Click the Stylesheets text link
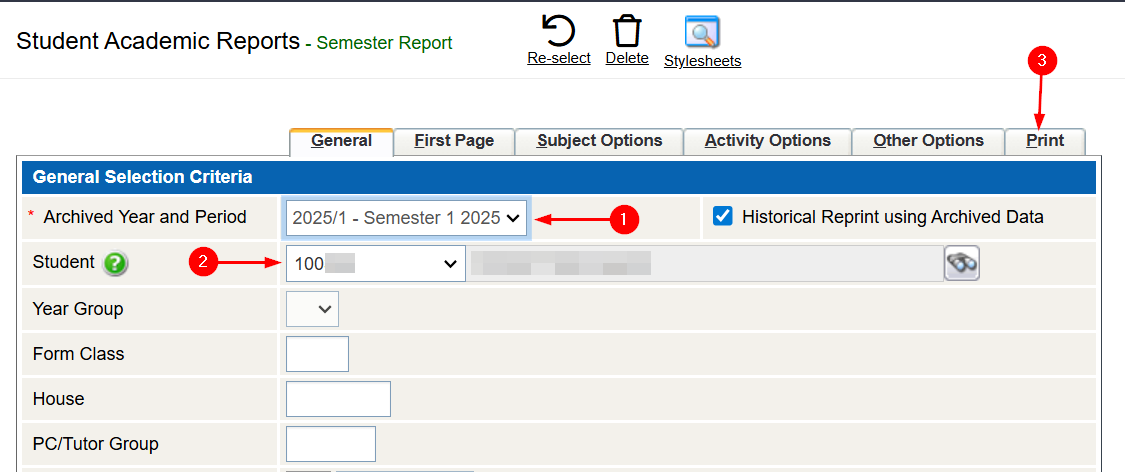Viewport: 1125px width, 472px height. coord(702,61)
